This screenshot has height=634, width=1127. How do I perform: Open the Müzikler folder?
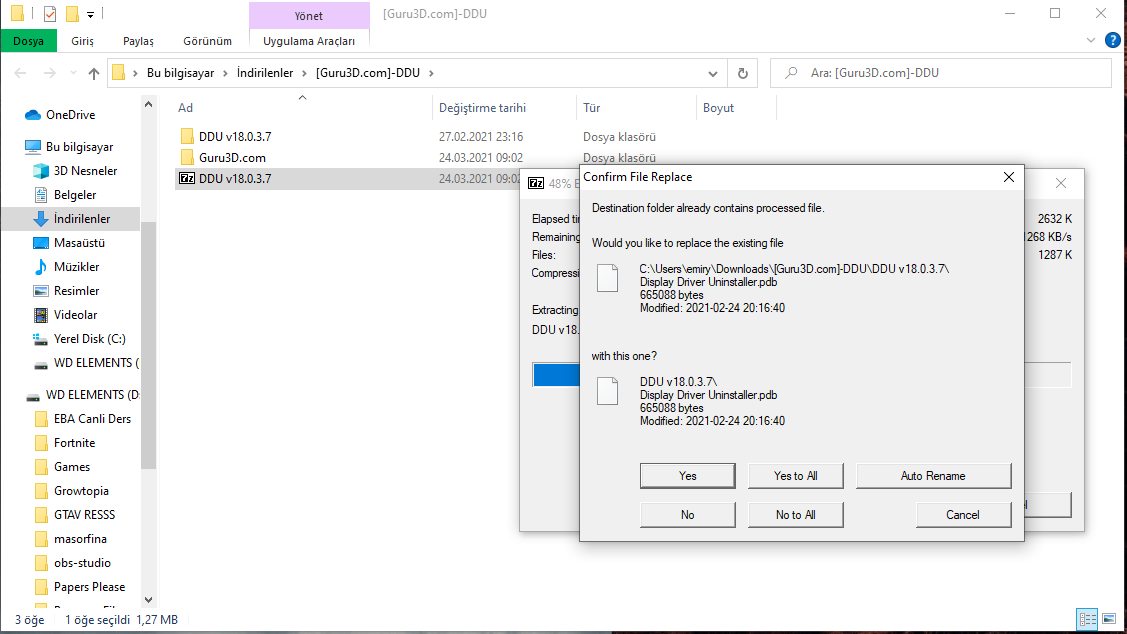[x=76, y=267]
